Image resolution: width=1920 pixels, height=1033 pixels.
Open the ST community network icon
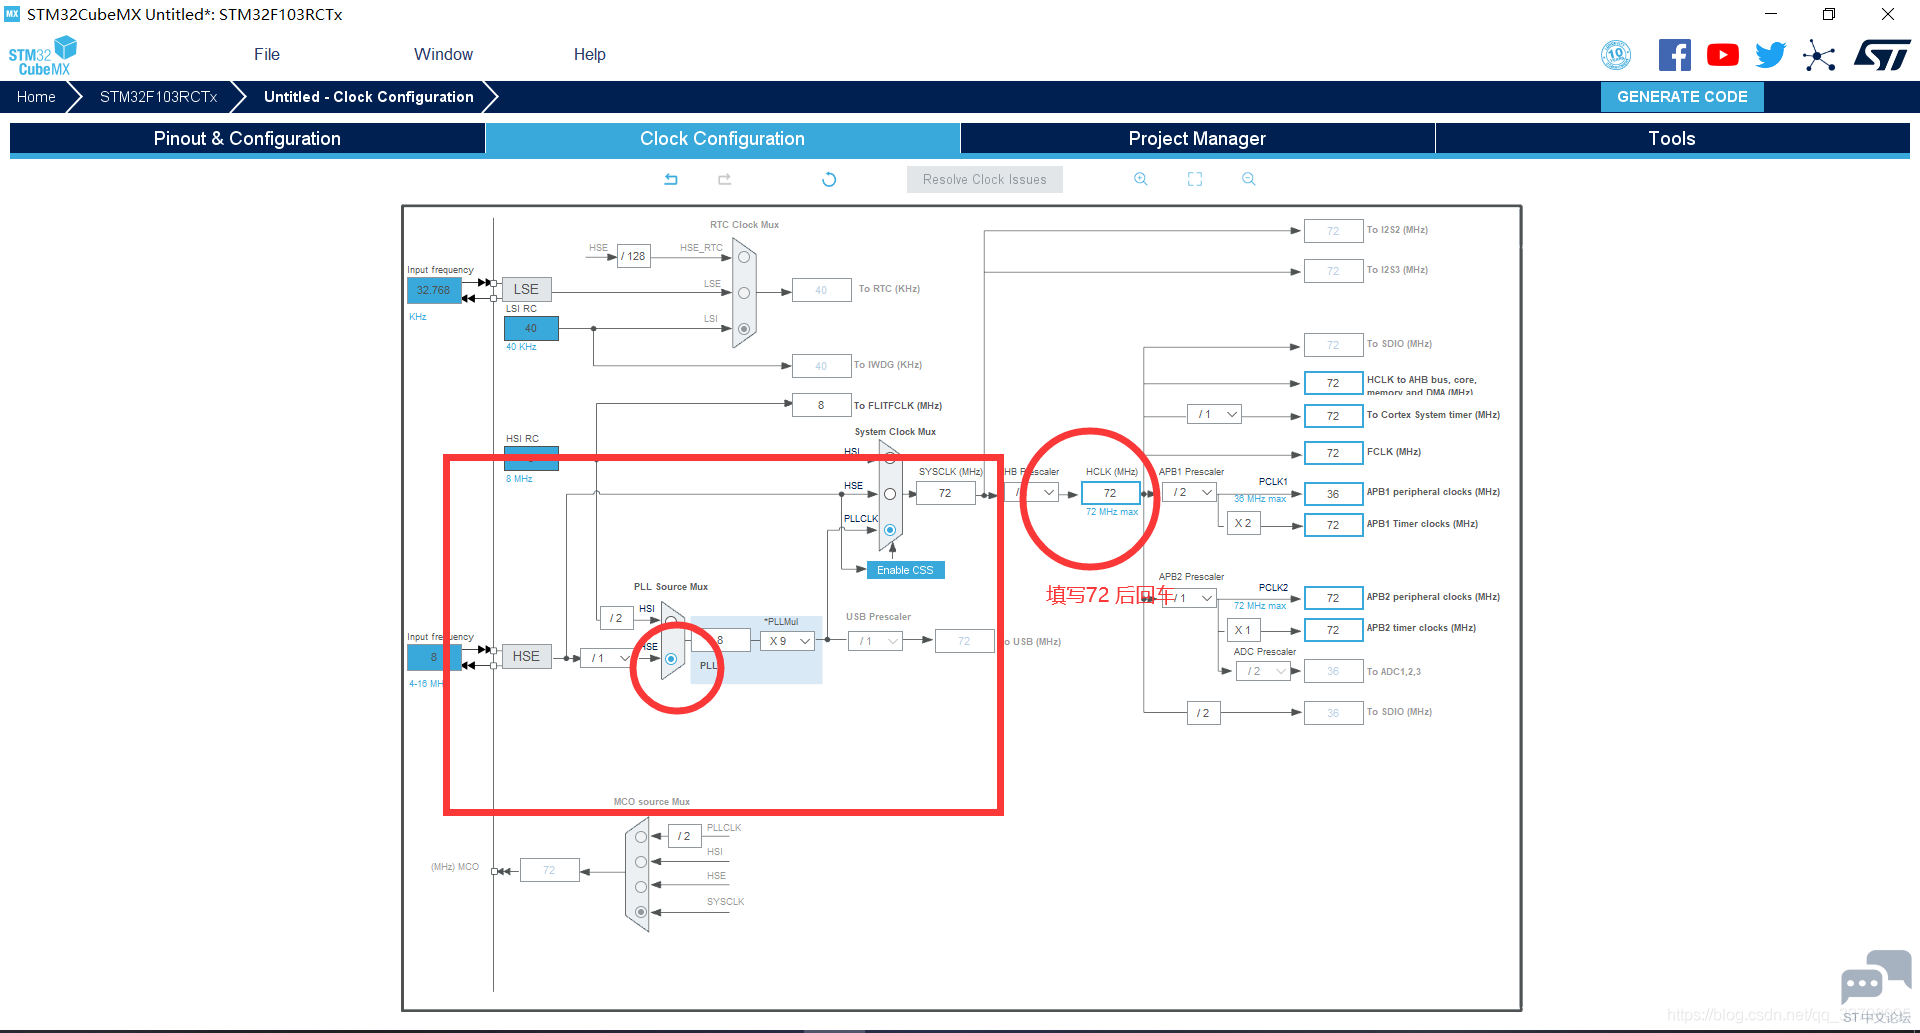pyautogui.click(x=1819, y=55)
